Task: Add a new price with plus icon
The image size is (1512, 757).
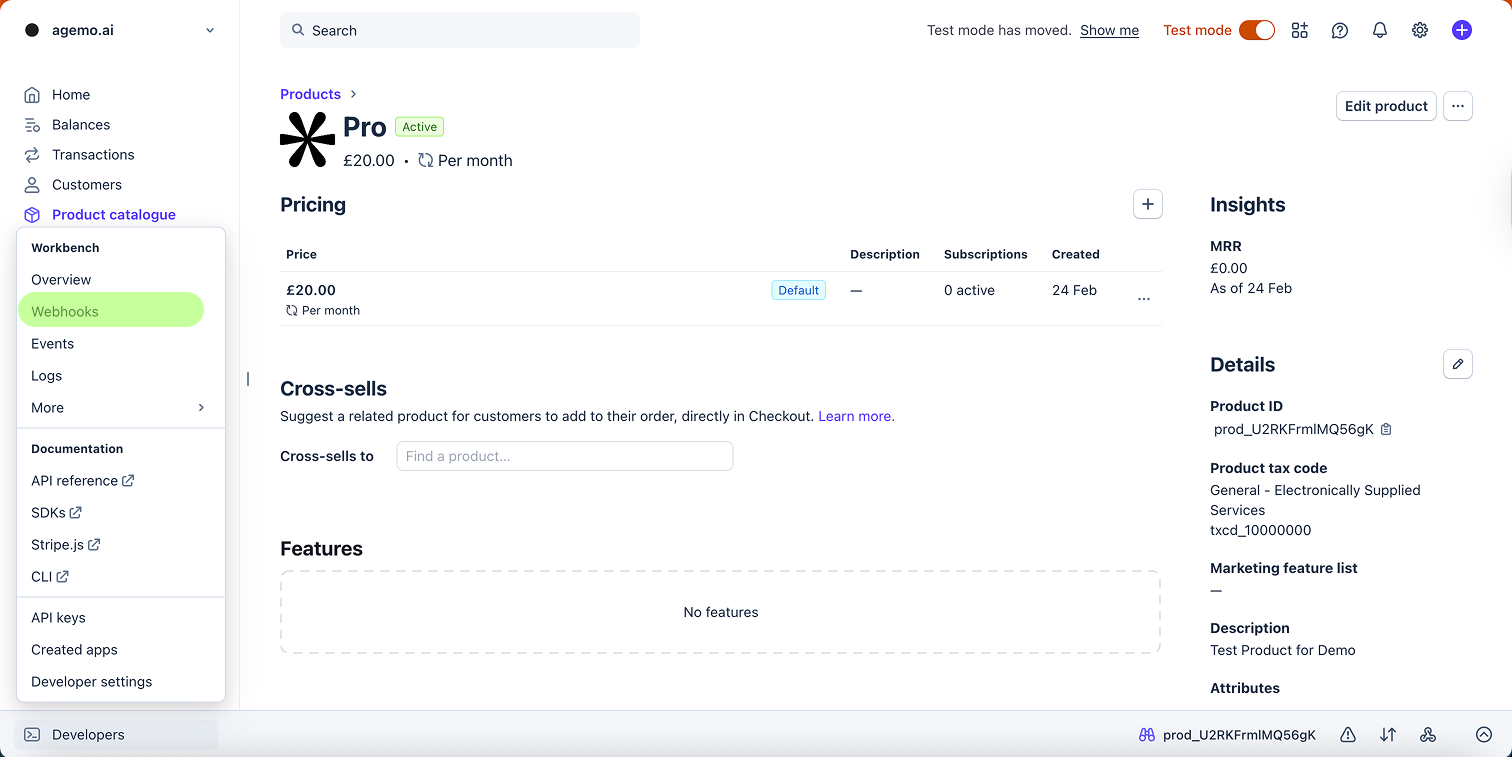Action: click(1148, 204)
